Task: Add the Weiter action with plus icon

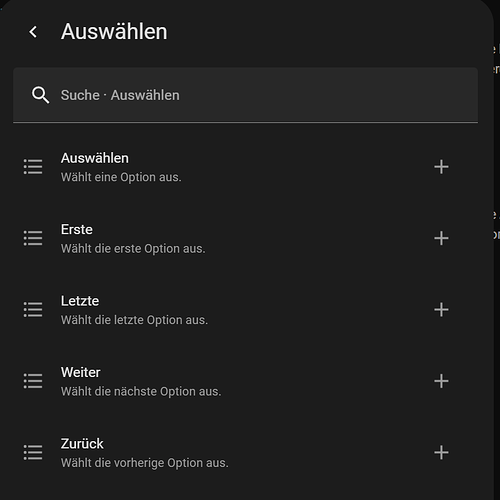Action: 441,381
